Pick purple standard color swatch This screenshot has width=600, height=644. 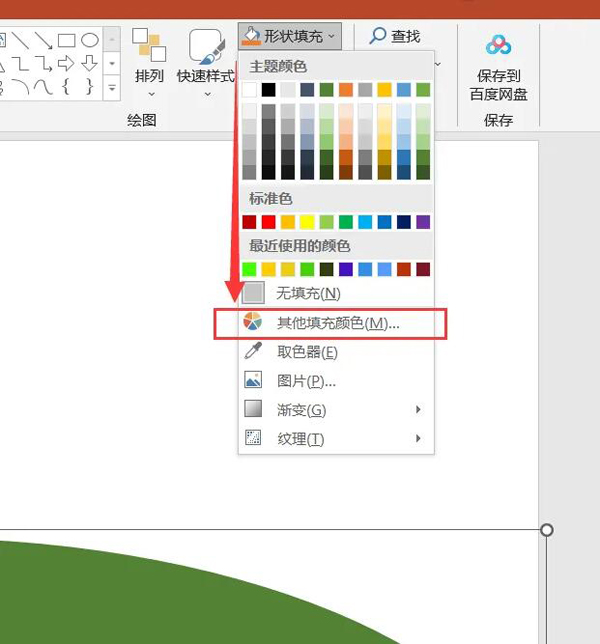[x=423, y=222]
